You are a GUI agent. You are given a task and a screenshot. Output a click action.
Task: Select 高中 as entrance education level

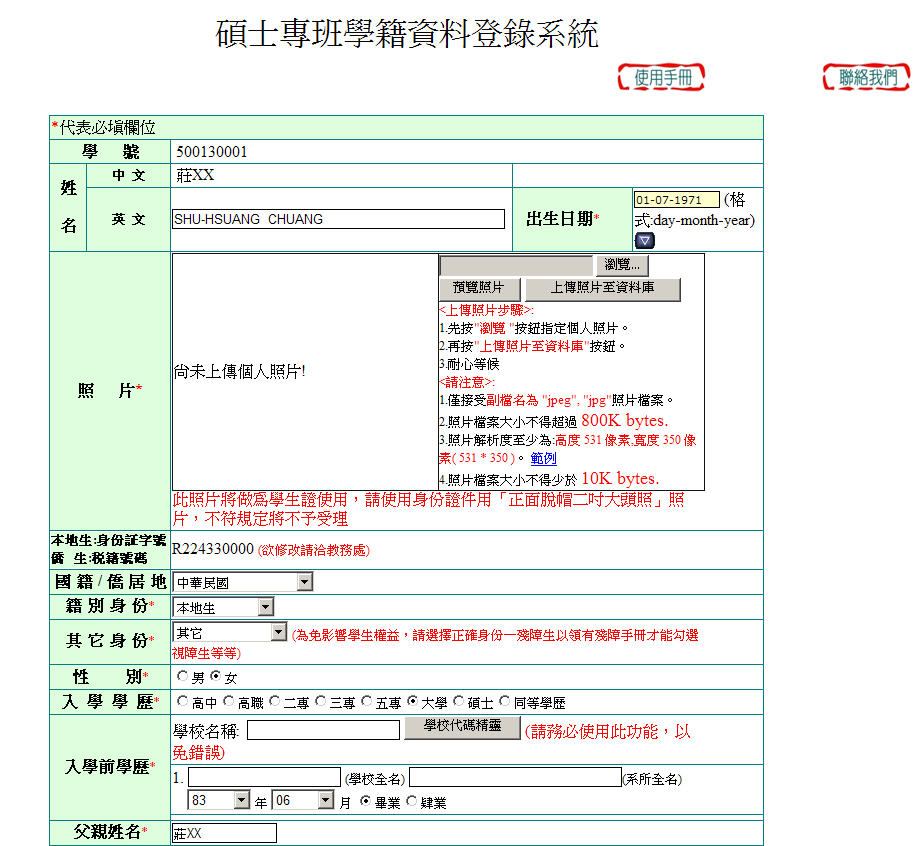(x=181, y=702)
